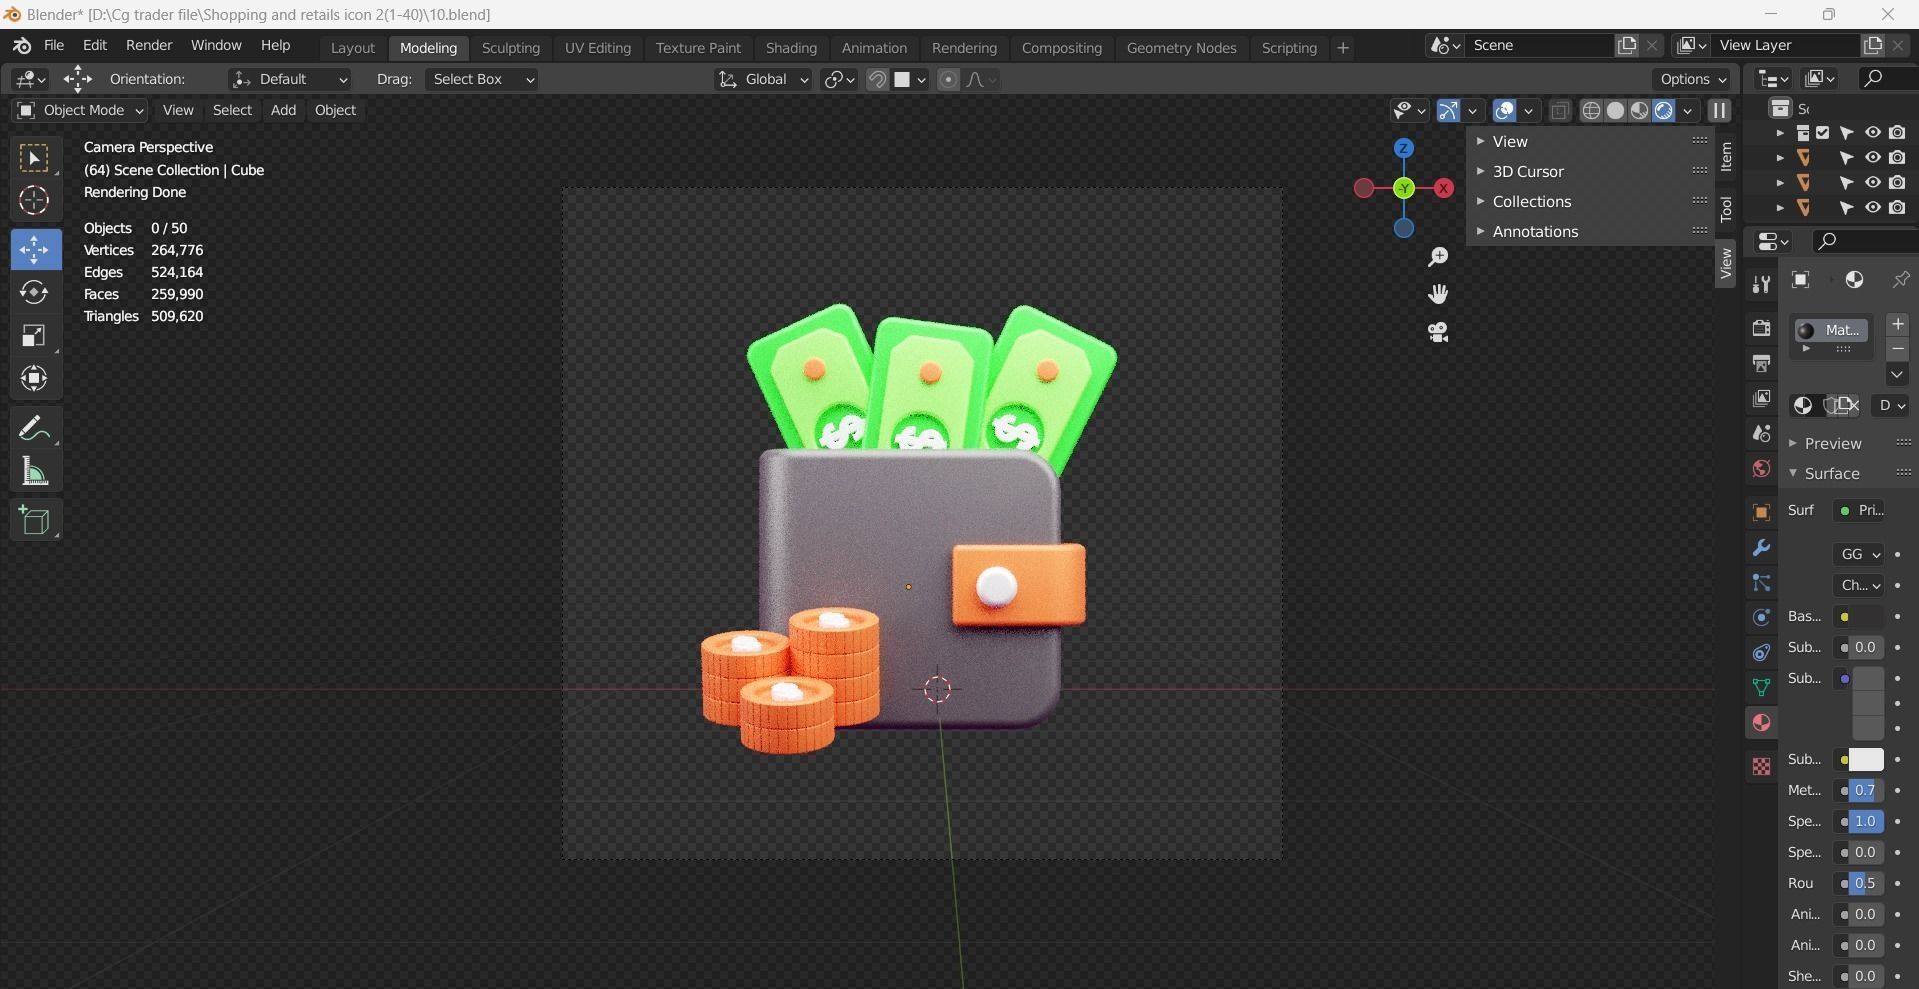
Task: Select the Select Box tool
Action: pos(34,158)
